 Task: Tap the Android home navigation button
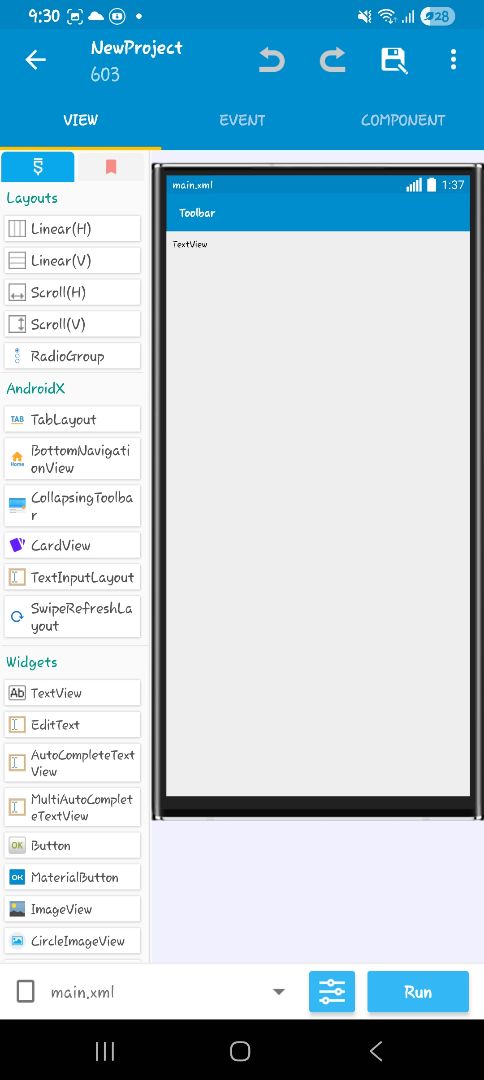click(x=240, y=1051)
